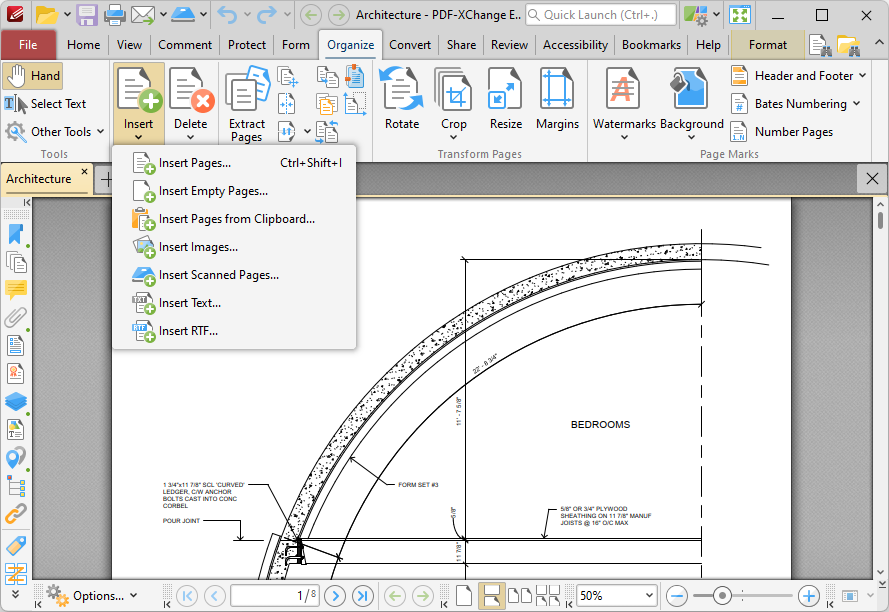
Task: Open the Thumbnails pane from the sidebar
Action: point(16,263)
